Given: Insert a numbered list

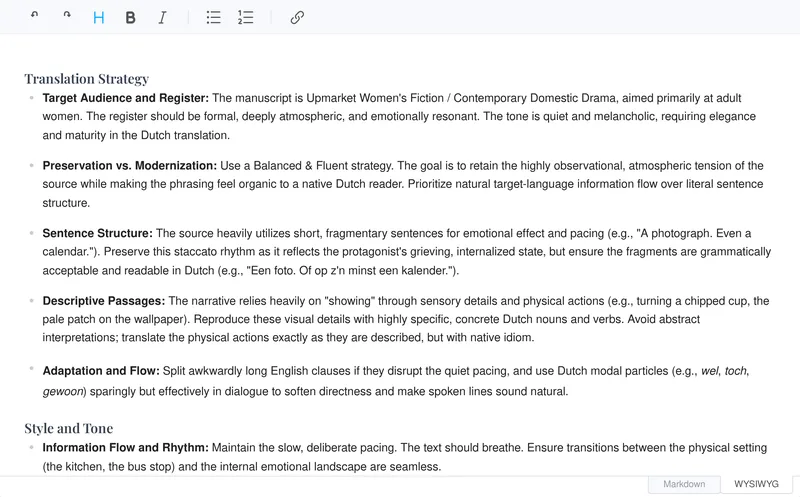Looking at the screenshot, I should point(245,18).
